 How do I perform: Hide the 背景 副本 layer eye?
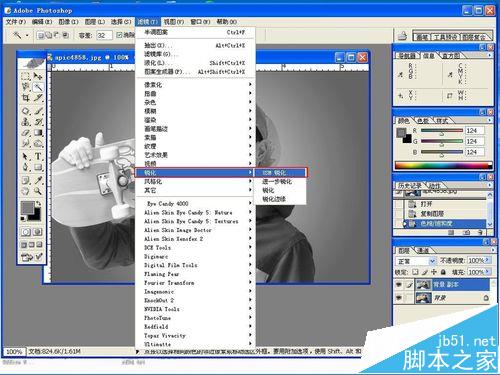click(x=399, y=285)
